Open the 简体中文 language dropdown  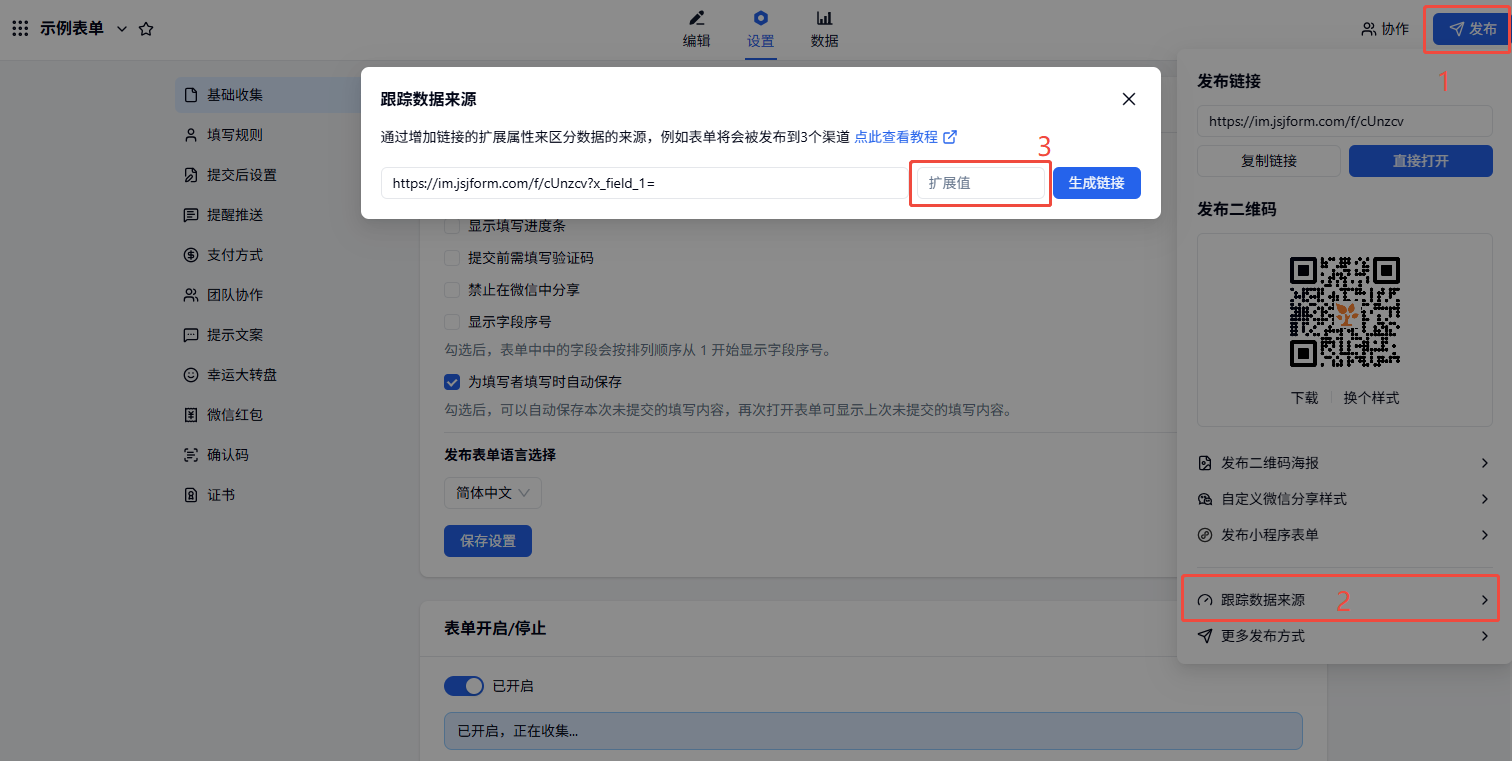pyautogui.click(x=493, y=493)
